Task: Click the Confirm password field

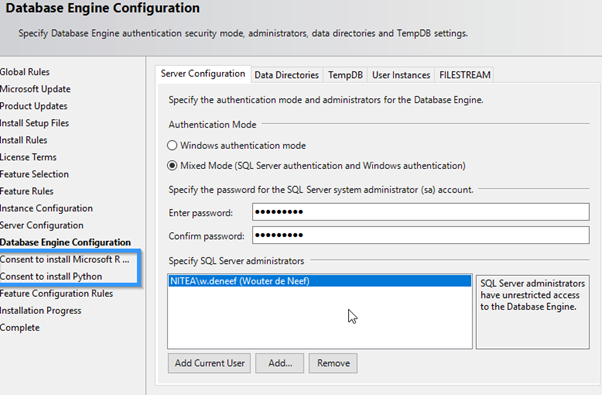Action: click(420, 235)
